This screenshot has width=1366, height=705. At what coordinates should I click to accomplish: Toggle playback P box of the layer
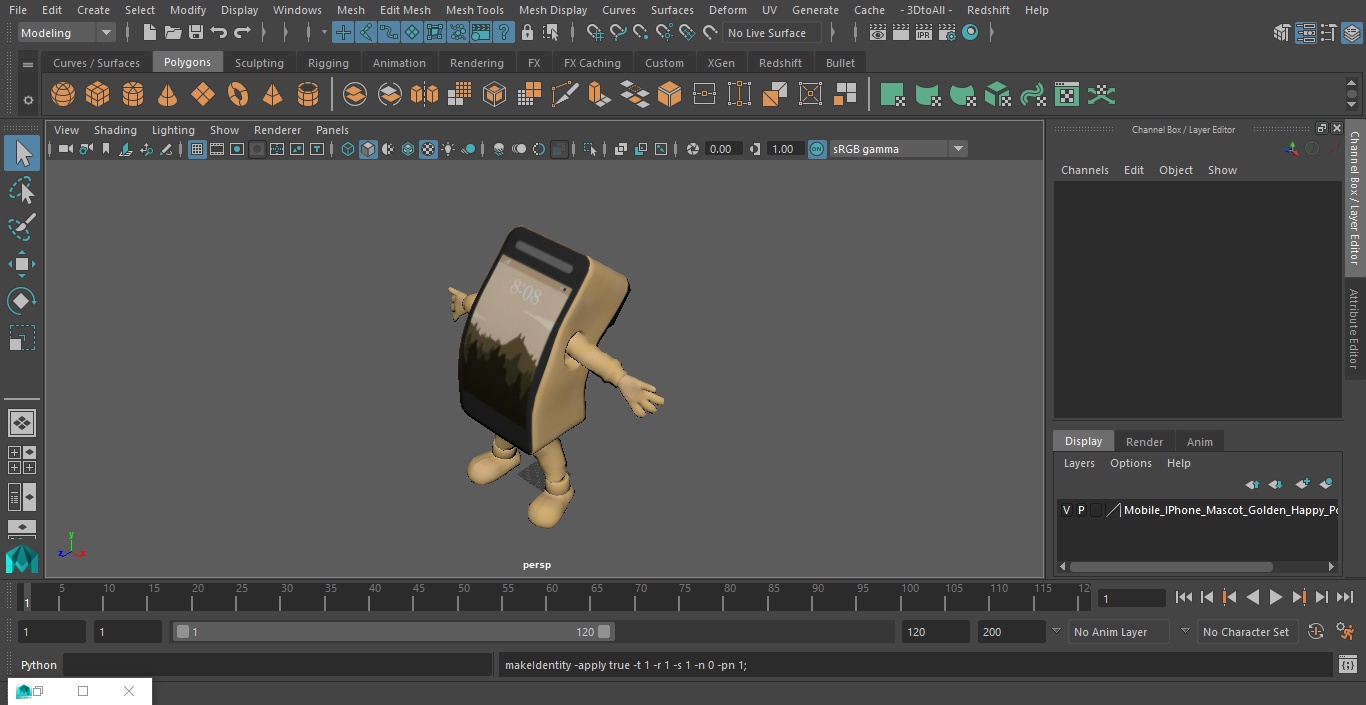tap(1081, 510)
